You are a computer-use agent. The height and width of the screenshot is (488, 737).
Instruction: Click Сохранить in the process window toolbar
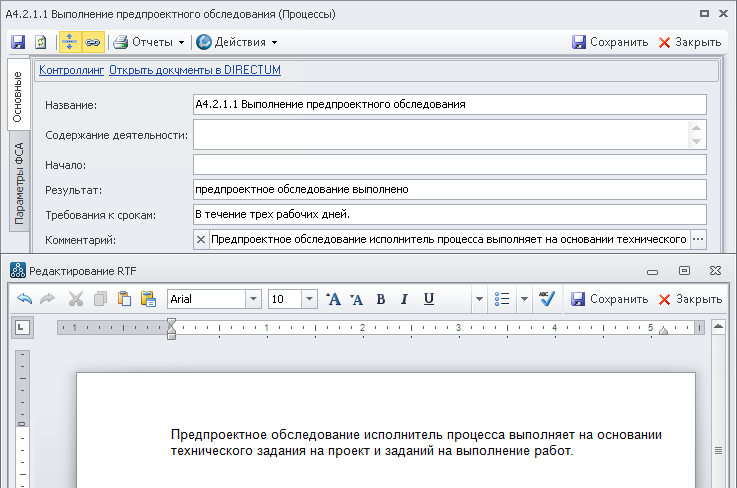(x=610, y=42)
